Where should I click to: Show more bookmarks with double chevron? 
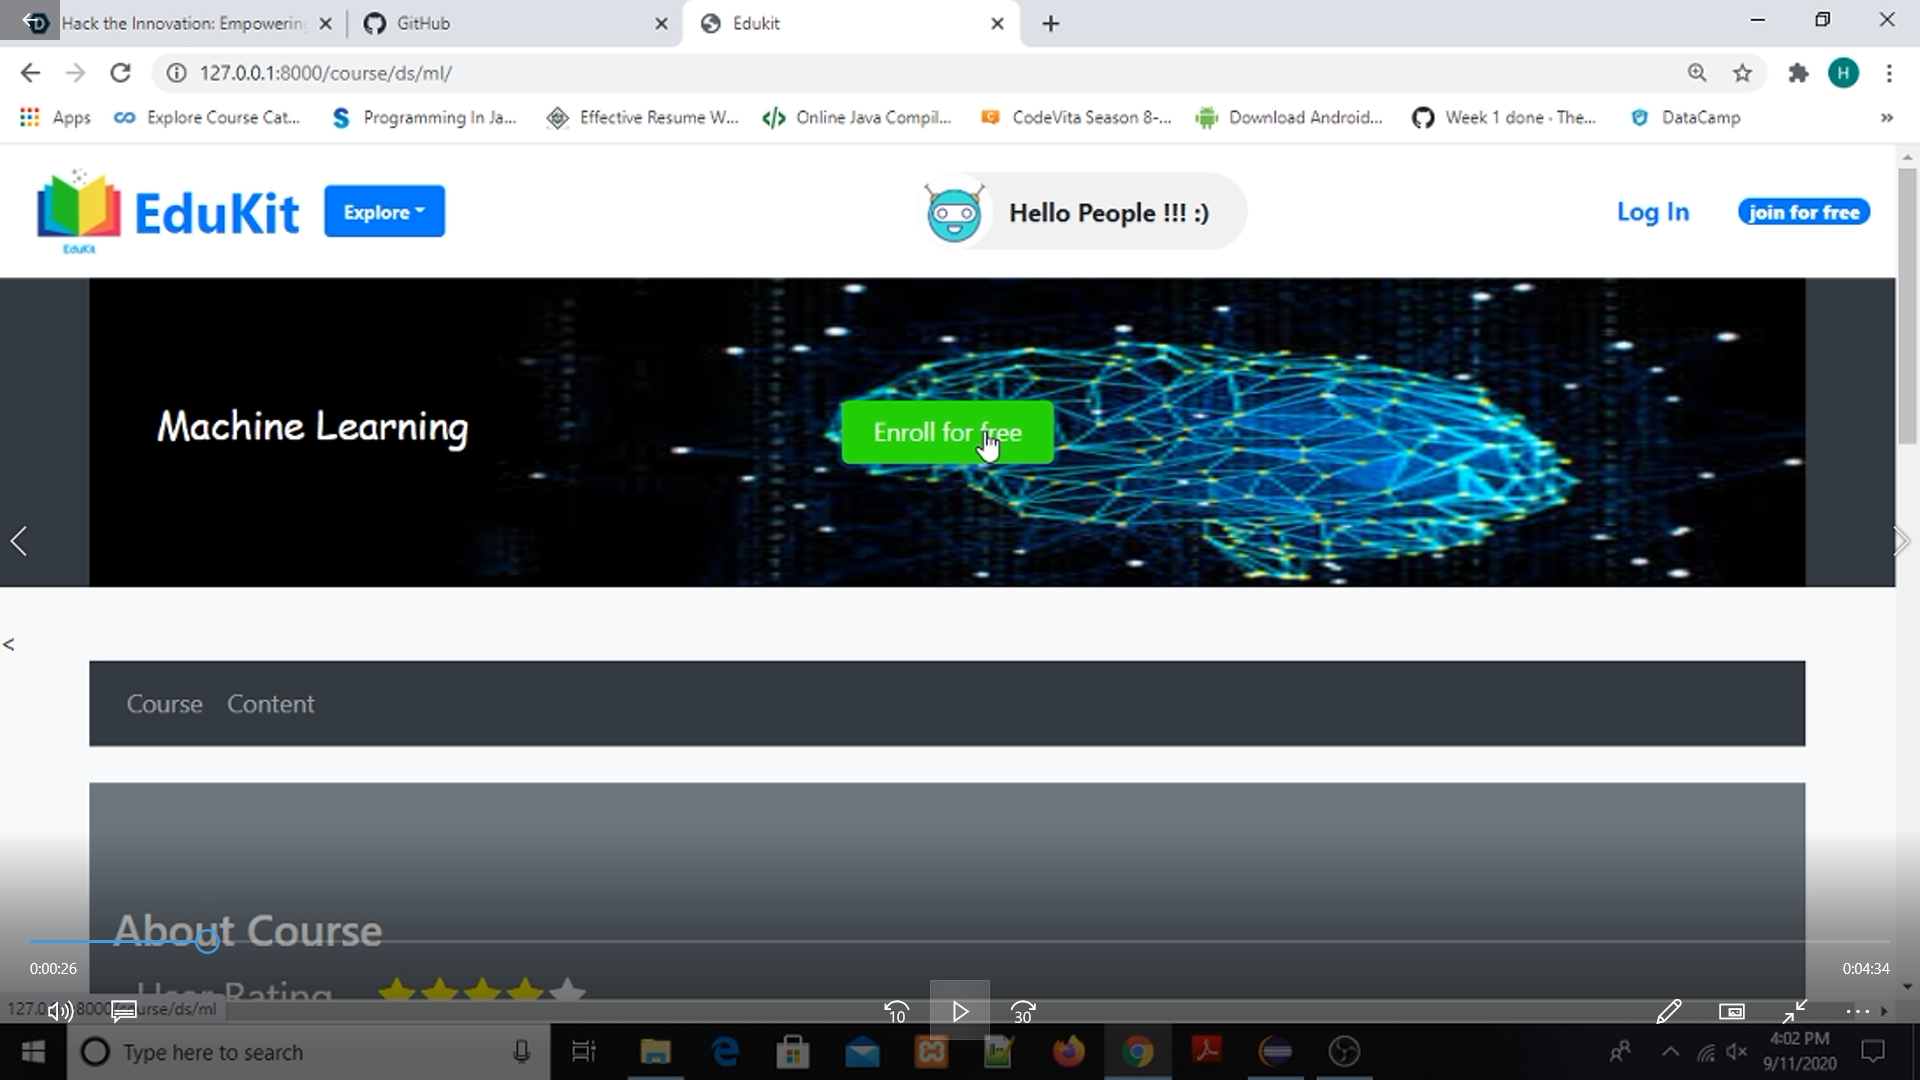pyautogui.click(x=1886, y=118)
